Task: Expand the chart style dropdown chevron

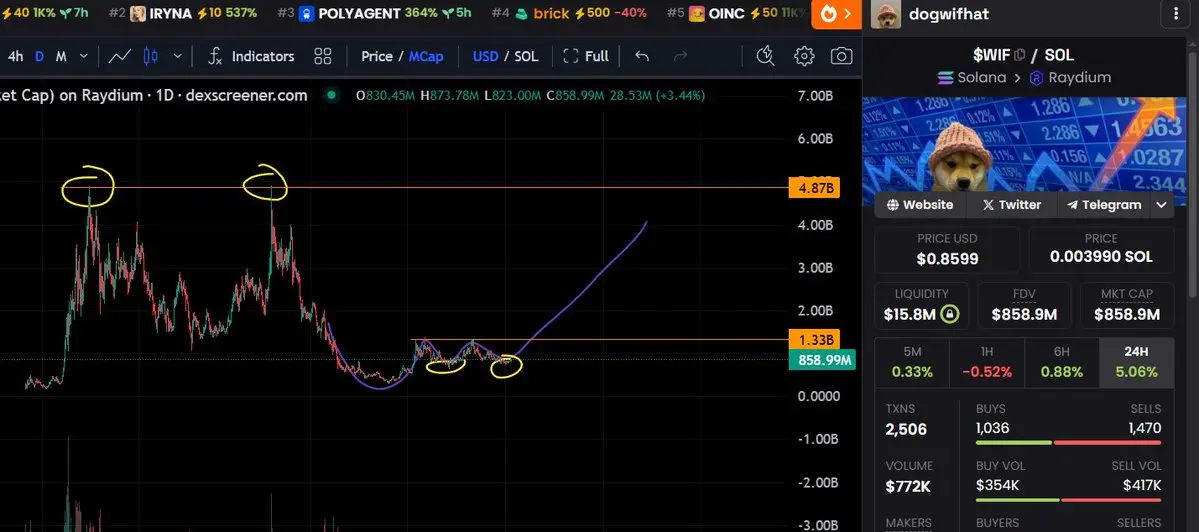Action: (x=177, y=56)
